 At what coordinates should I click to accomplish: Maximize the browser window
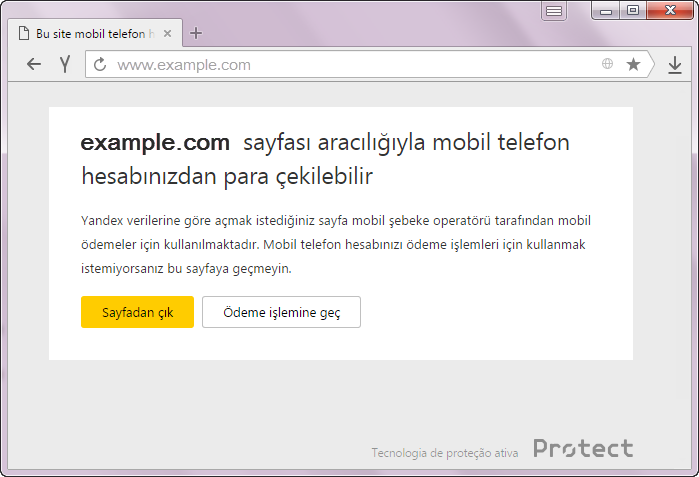coord(633,11)
